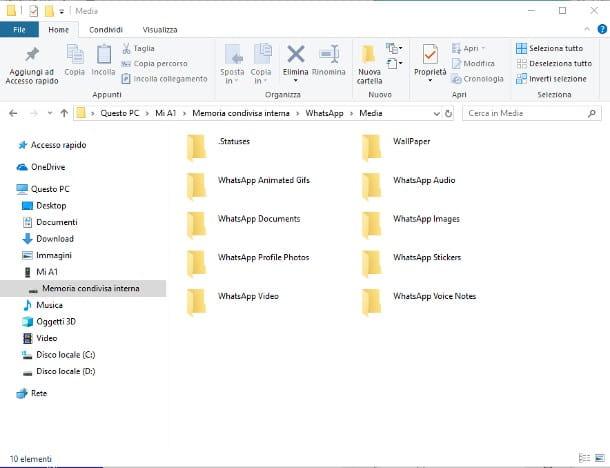Switch to the Visualizza tab
The height and width of the screenshot is (468, 610).
tap(160, 30)
